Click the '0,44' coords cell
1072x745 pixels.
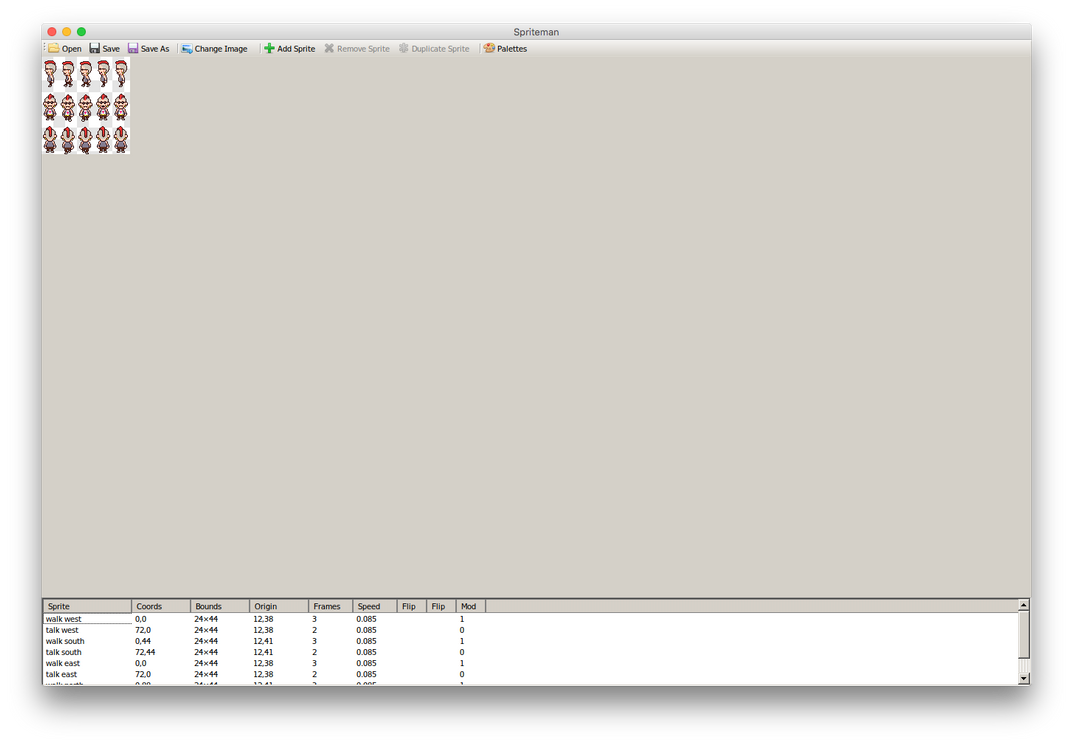143,641
